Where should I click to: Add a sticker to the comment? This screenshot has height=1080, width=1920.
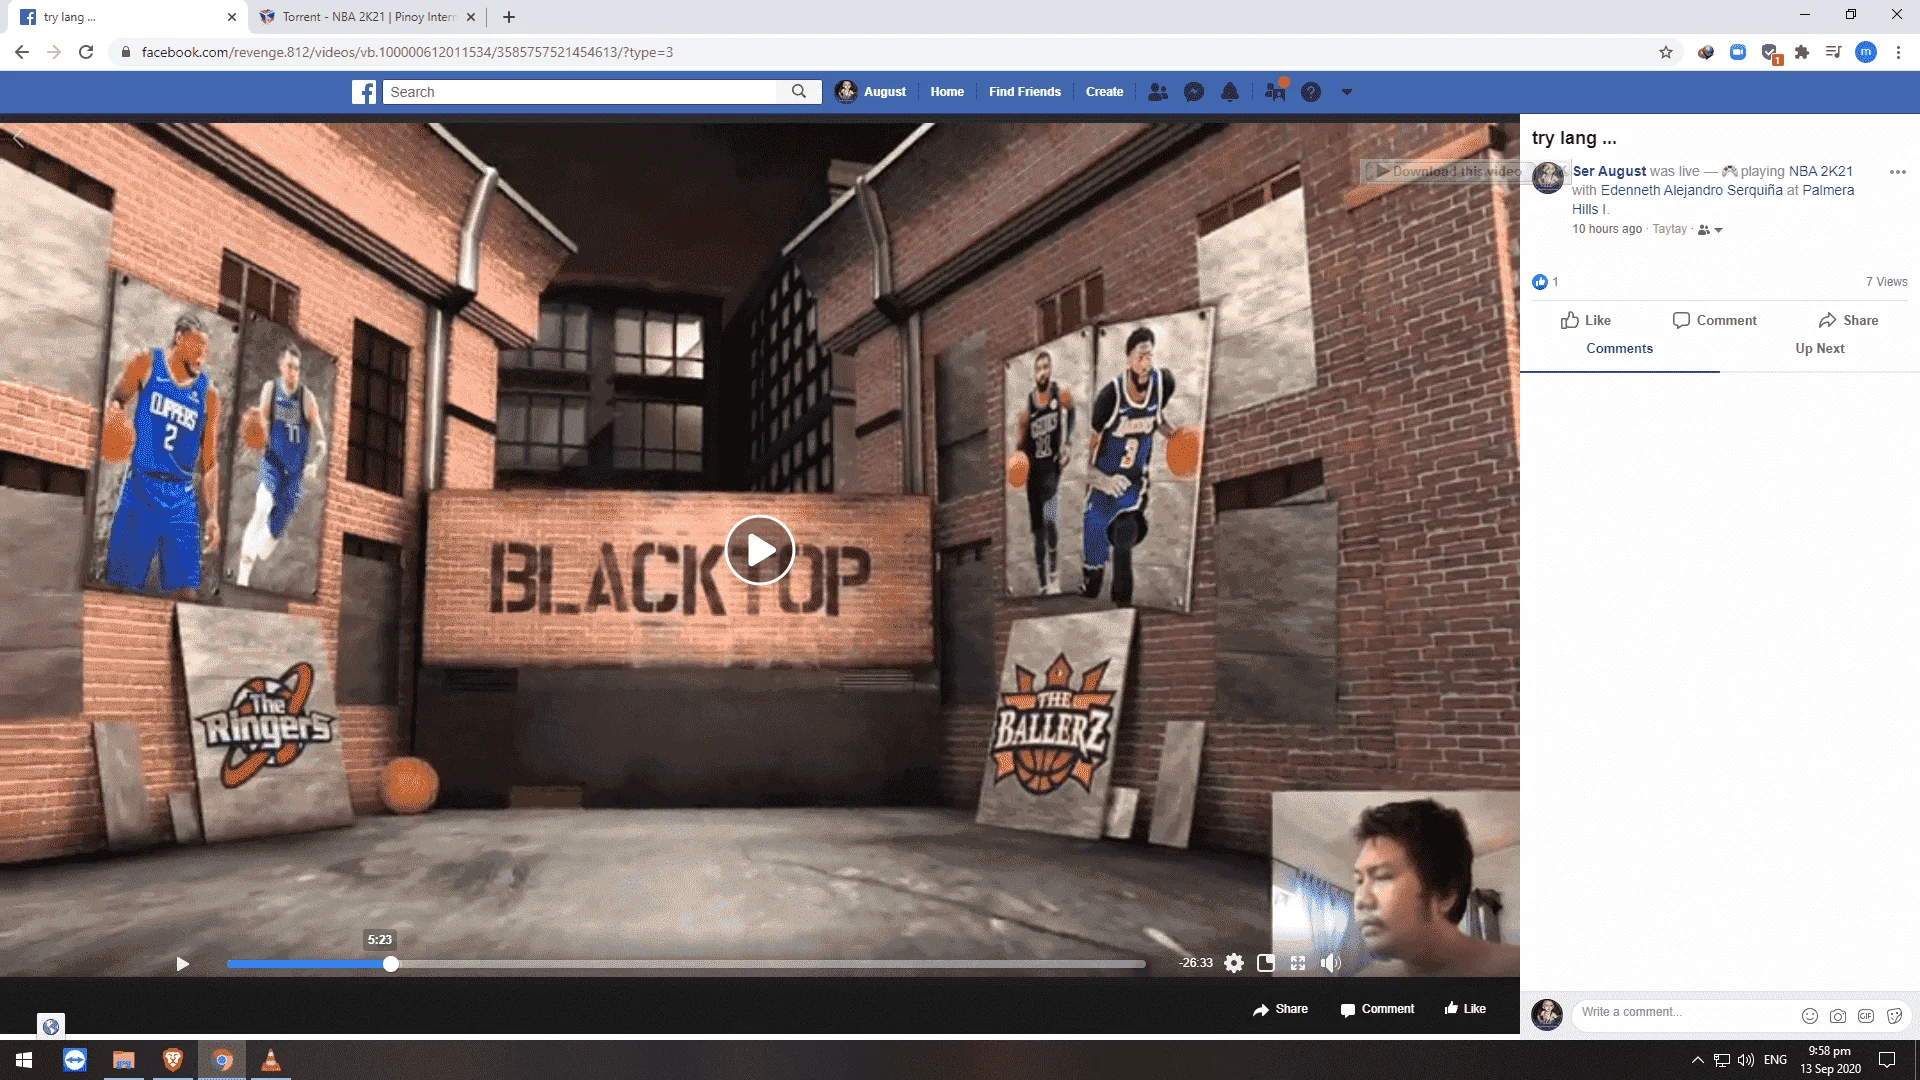pyautogui.click(x=1894, y=1016)
